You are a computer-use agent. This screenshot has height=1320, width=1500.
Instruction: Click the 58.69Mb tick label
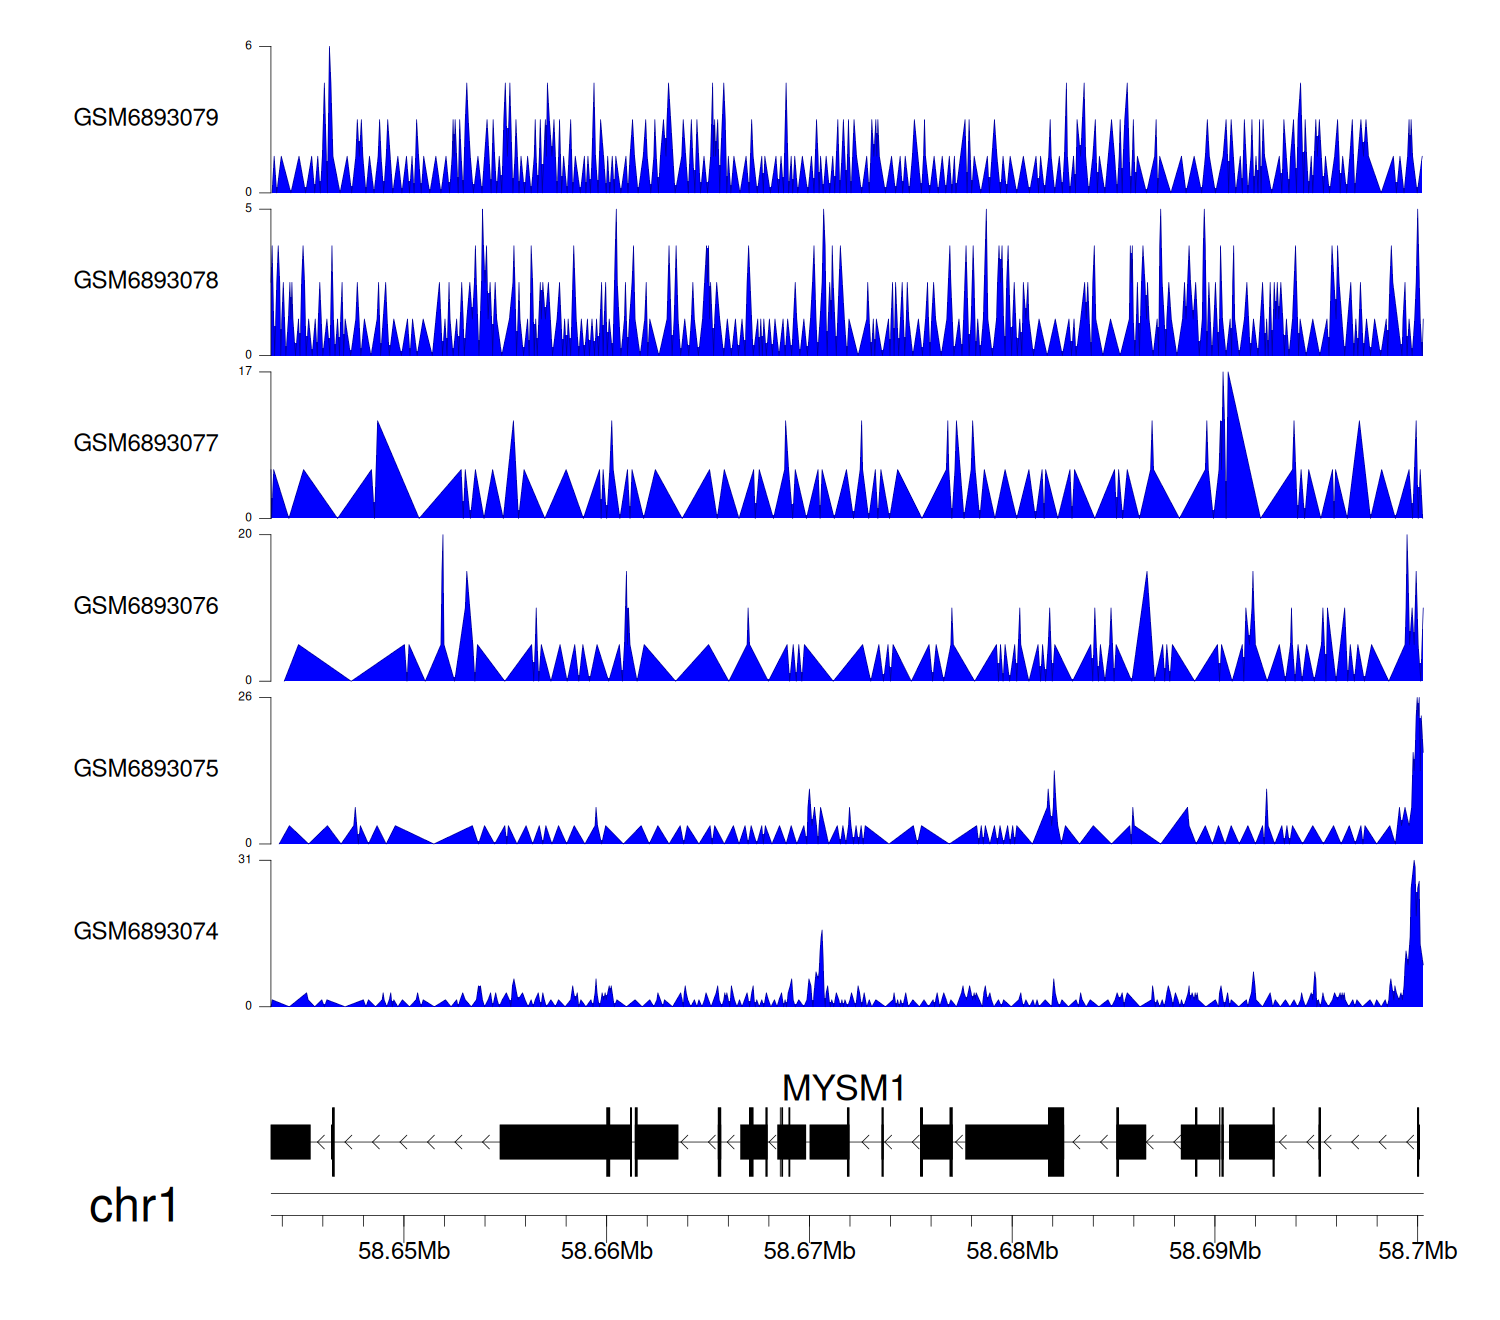pos(1215,1251)
